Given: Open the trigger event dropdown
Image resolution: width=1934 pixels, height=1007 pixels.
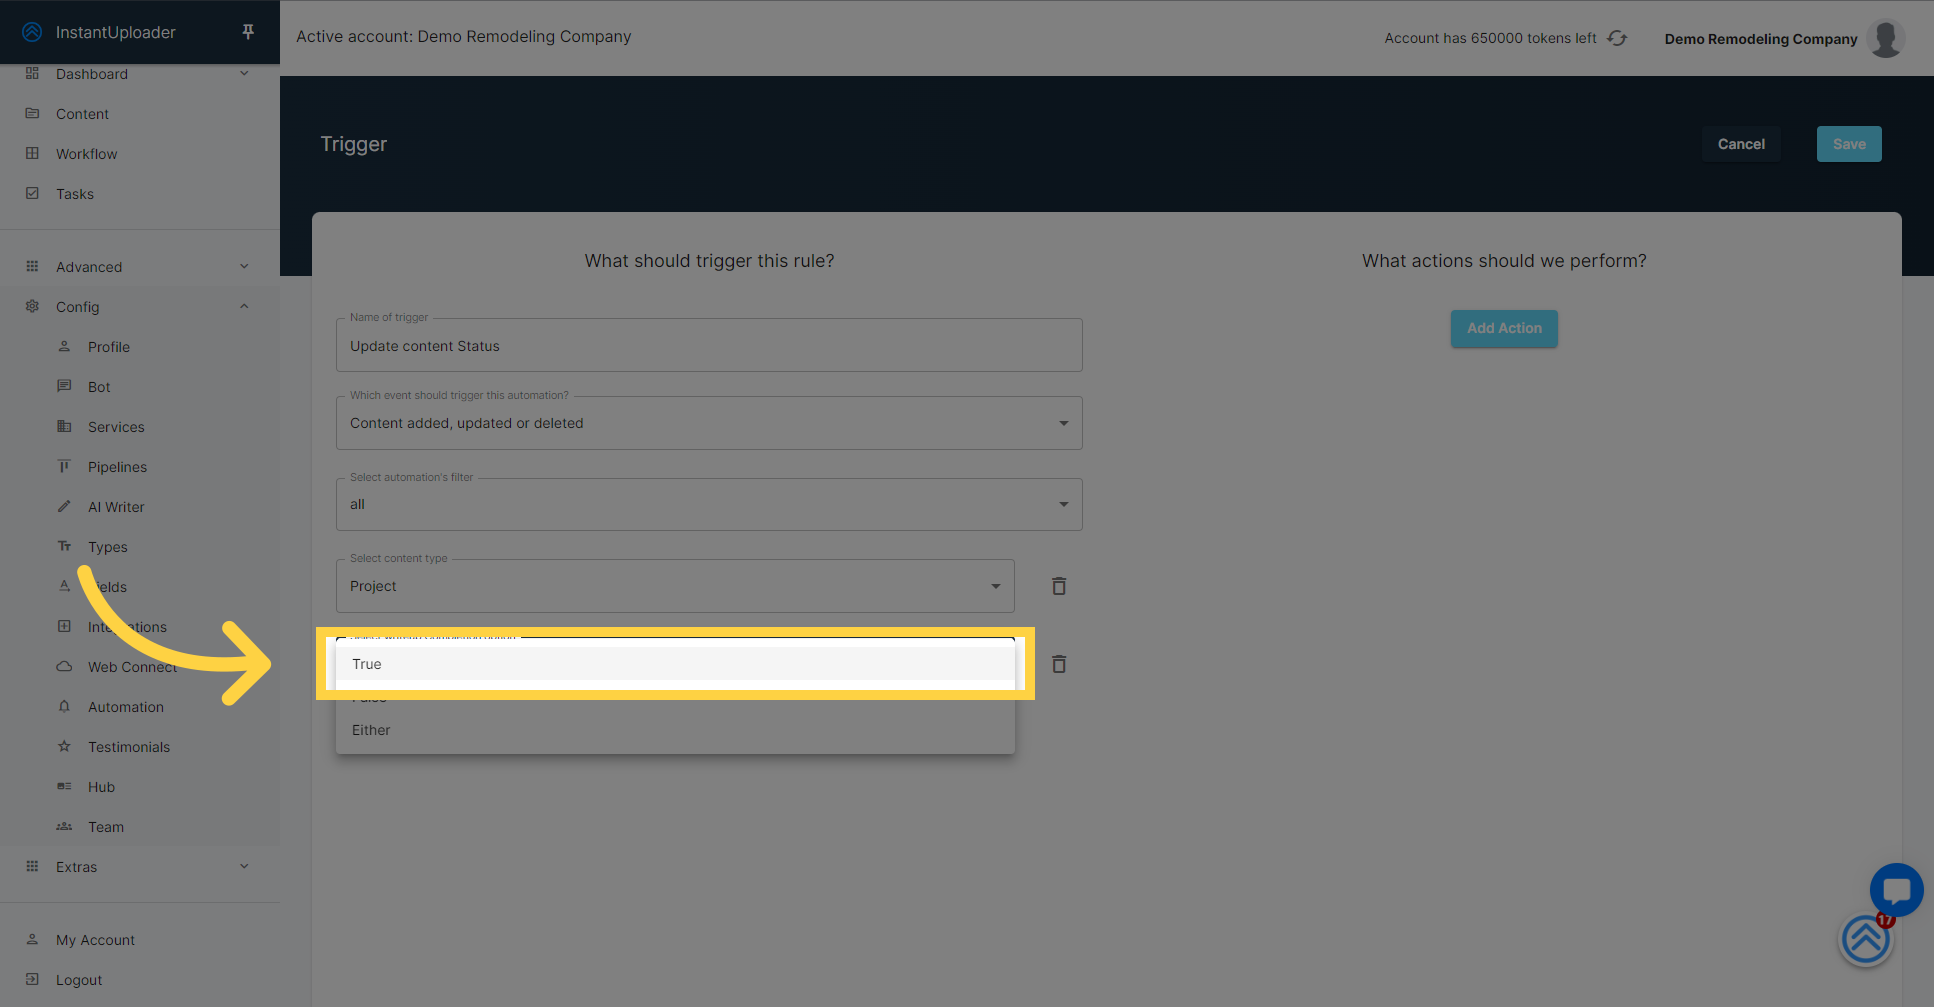Looking at the screenshot, I should pyautogui.click(x=709, y=423).
